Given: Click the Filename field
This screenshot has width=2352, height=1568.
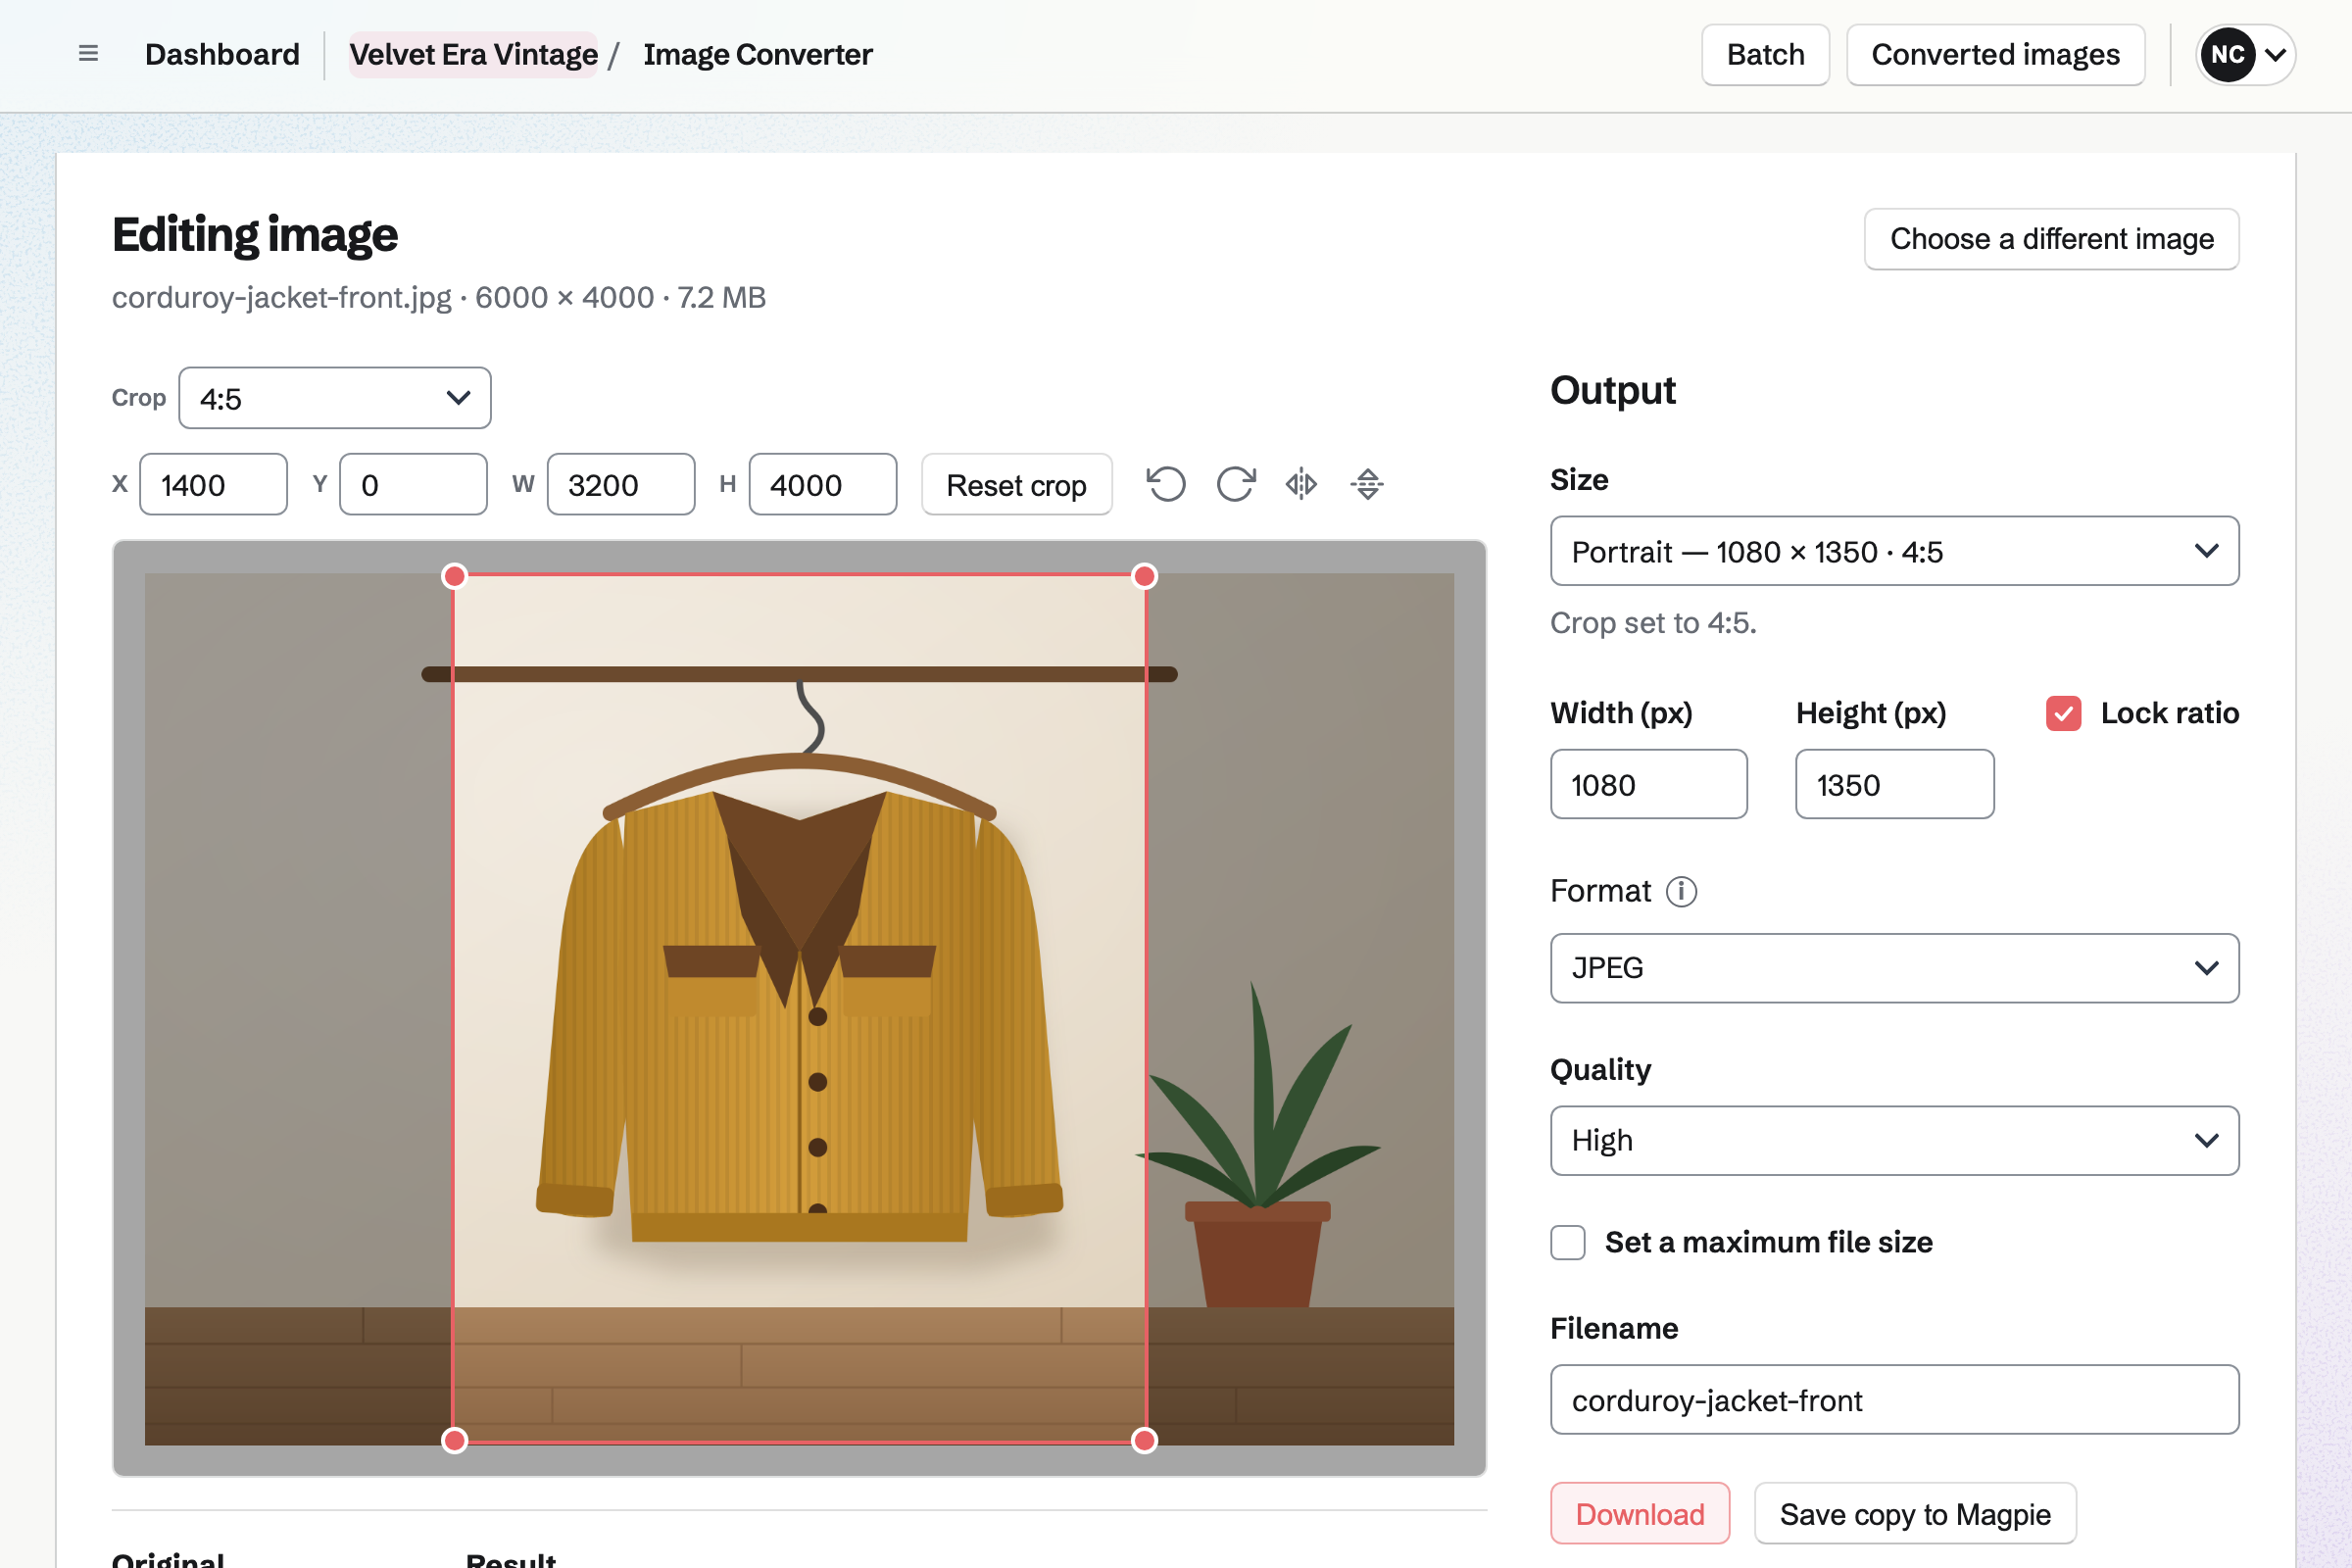Looking at the screenshot, I should (1894, 1400).
